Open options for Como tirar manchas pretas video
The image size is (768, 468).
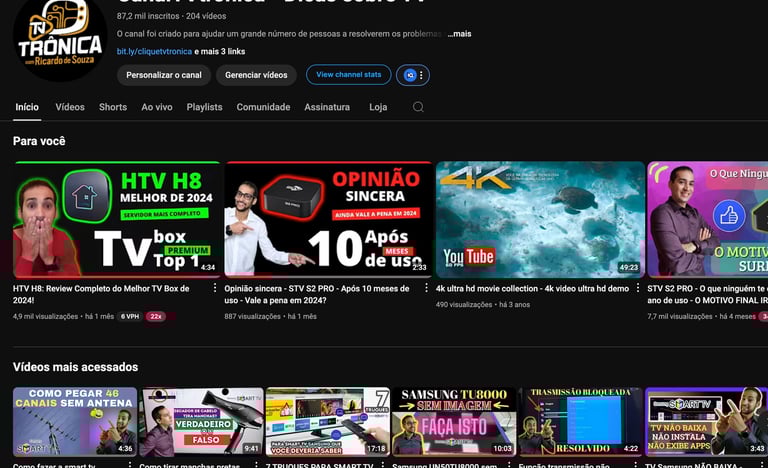click(x=256, y=465)
